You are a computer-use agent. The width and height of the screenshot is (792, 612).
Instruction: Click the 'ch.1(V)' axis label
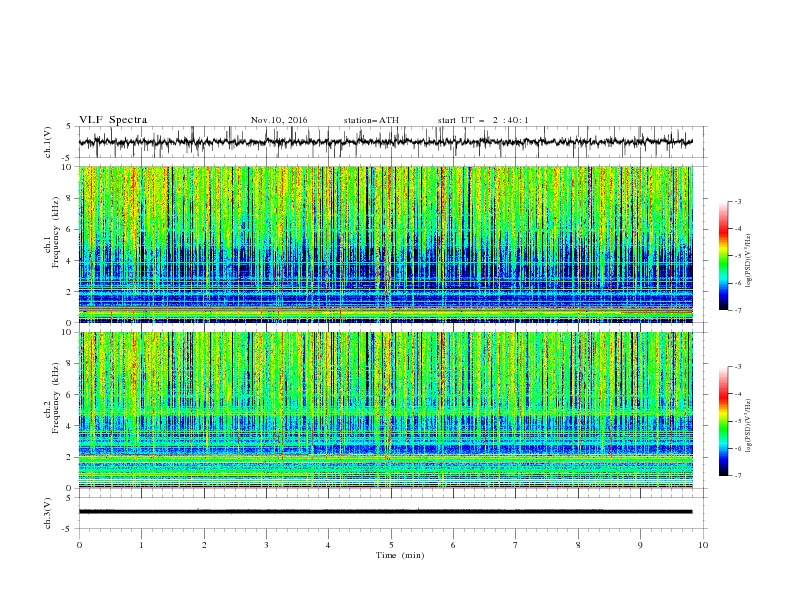[x=48, y=142]
